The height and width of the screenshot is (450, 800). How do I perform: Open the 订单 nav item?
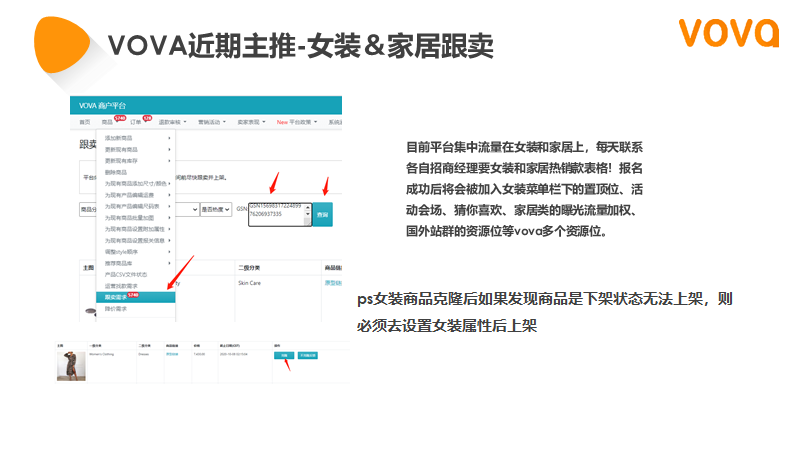[x=135, y=122]
